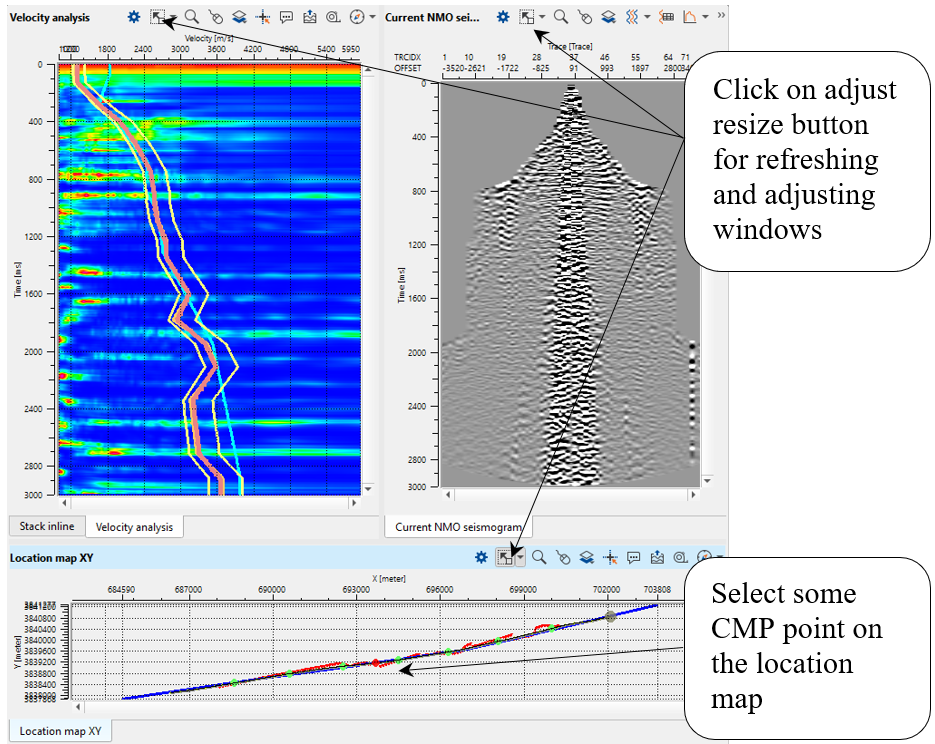935x744 pixels.
Task: Switch to the Stack inline tab
Action: (x=46, y=527)
